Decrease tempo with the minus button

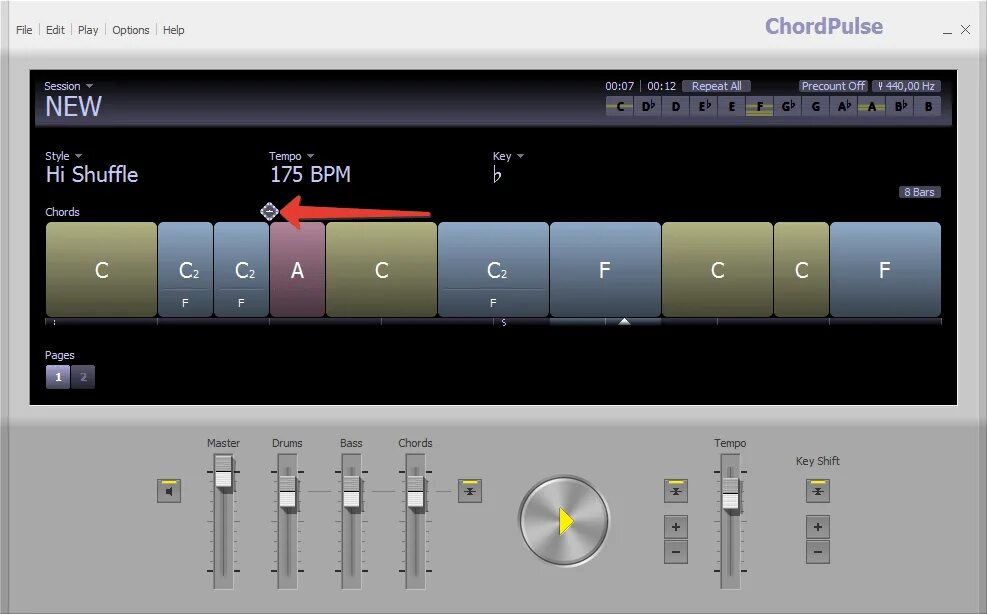click(675, 552)
